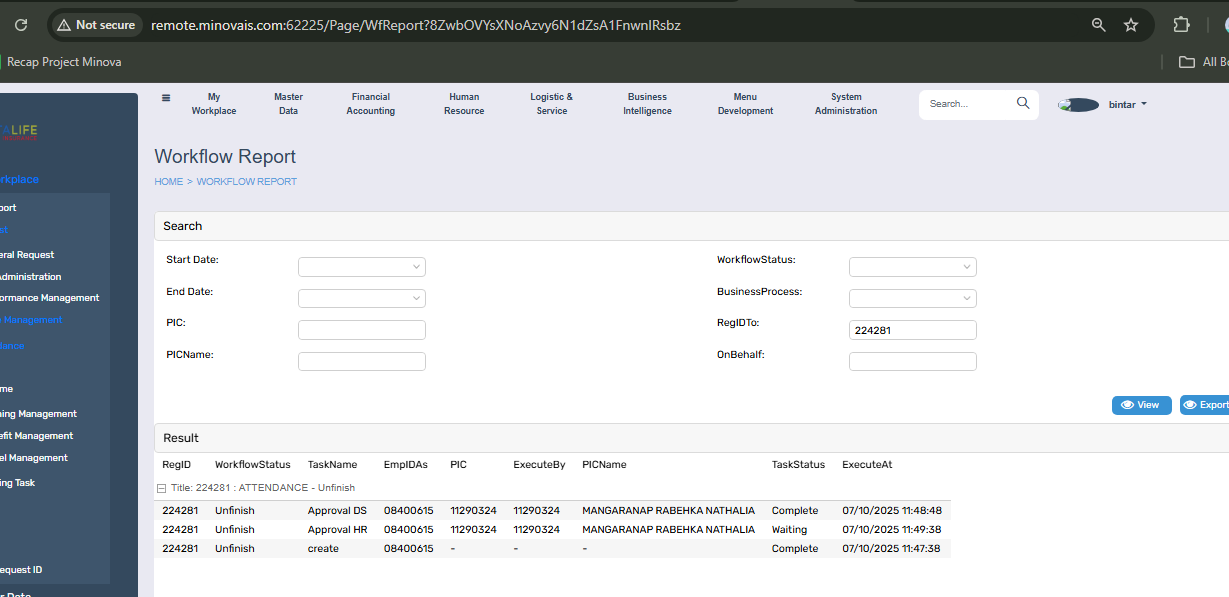Reload the page with browser refresh icon
The image size is (1229, 597).
pyautogui.click(x=21, y=25)
